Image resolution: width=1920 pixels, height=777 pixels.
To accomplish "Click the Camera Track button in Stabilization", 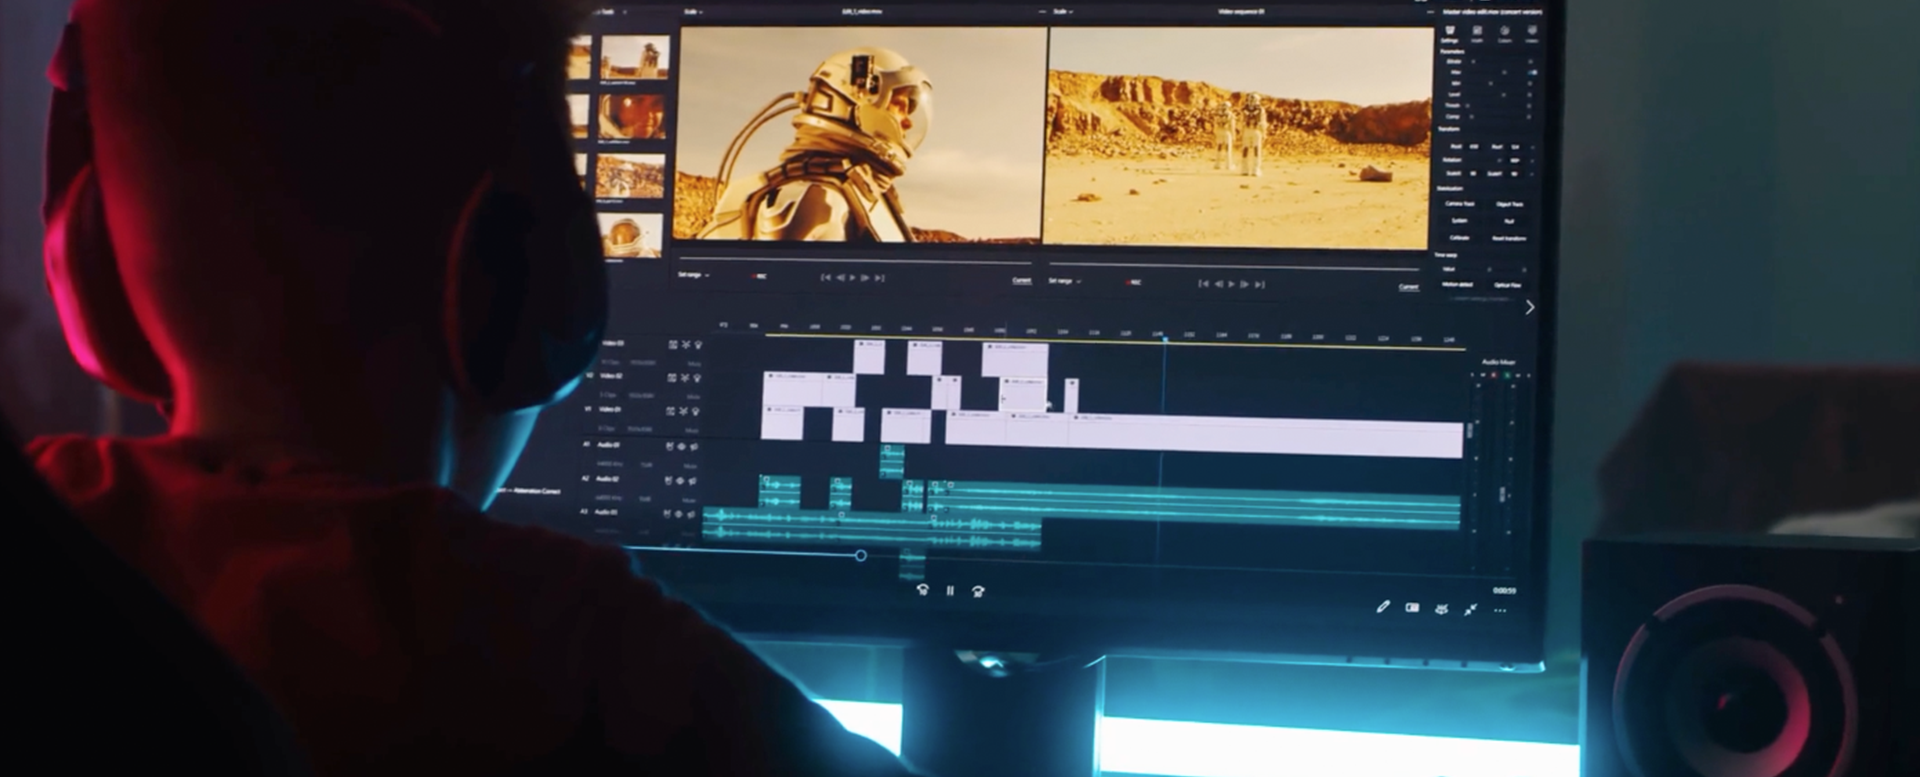I will point(1460,203).
